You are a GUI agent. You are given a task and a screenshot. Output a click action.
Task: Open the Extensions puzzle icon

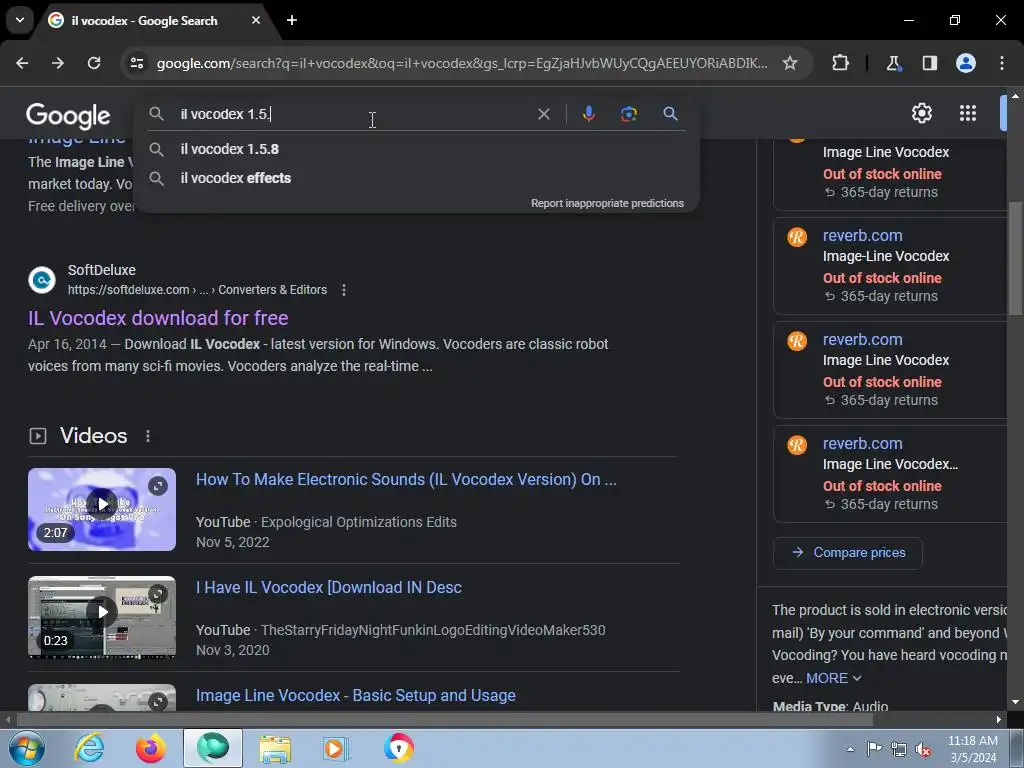click(x=840, y=63)
